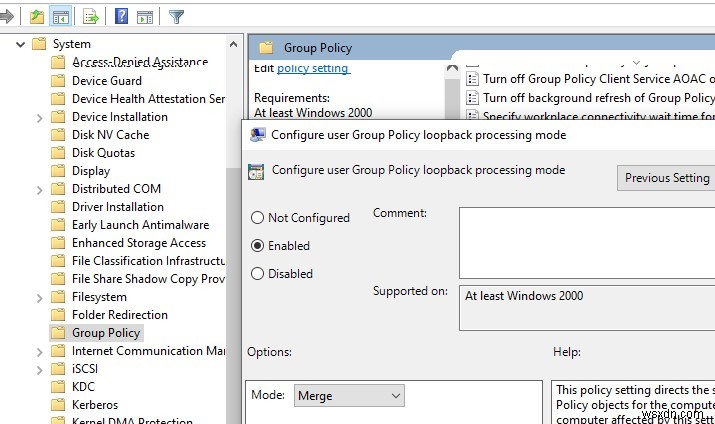This screenshot has height=424, width=715.
Task: Click the Device Guard folder icon
Action: coord(58,81)
